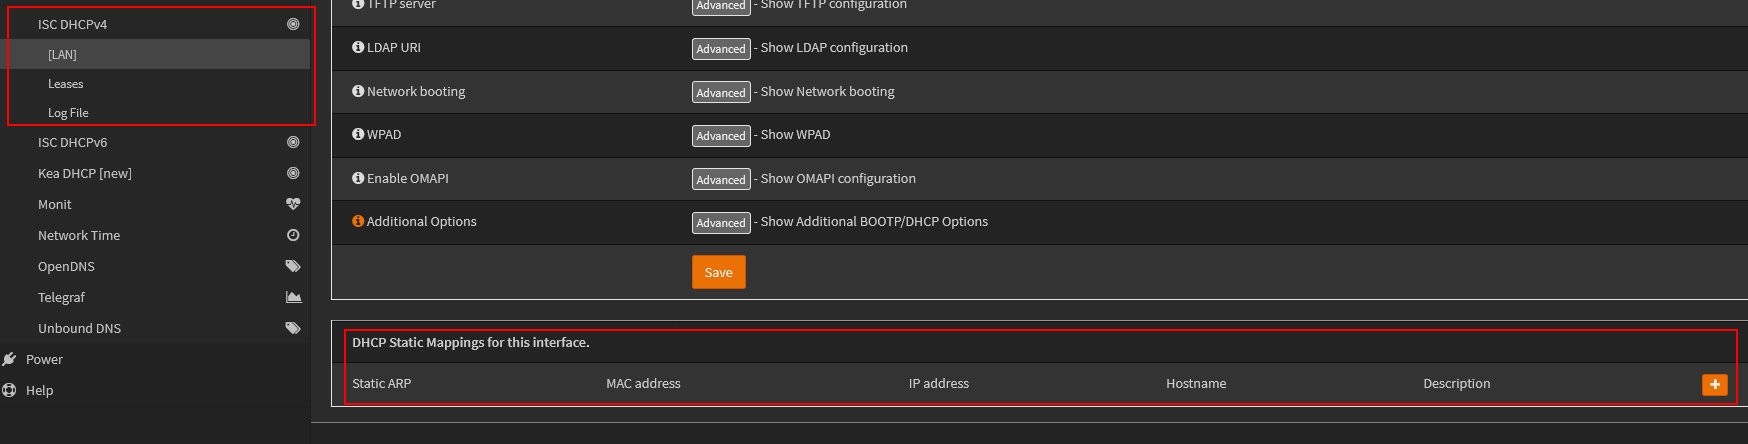Show advanced WPAD settings
Screen dimensions: 1748x444
pyautogui.click(x=721, y=135)
